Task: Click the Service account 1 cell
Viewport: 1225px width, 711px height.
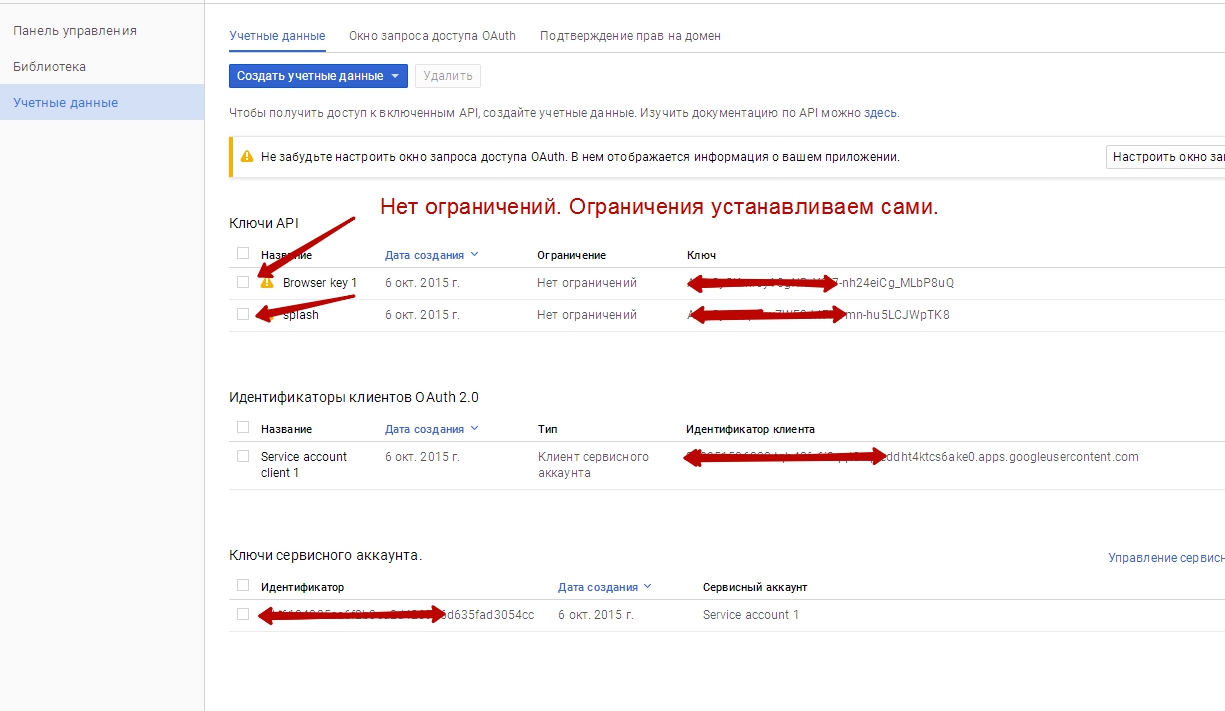Action: coord(751,615)
